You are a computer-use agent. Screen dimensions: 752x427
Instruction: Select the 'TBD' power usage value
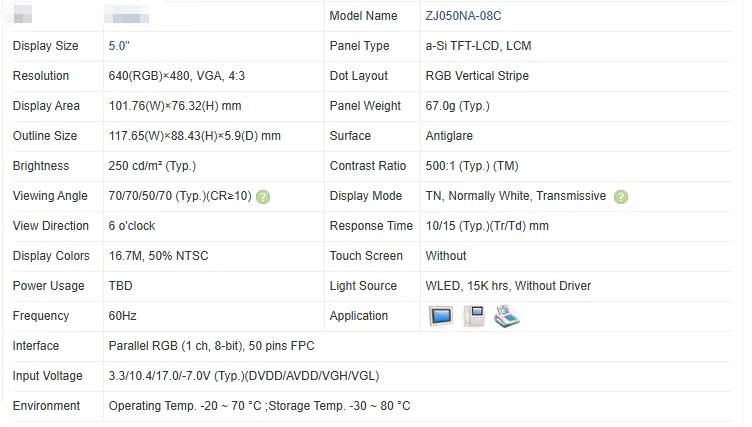tap(120, 286)
